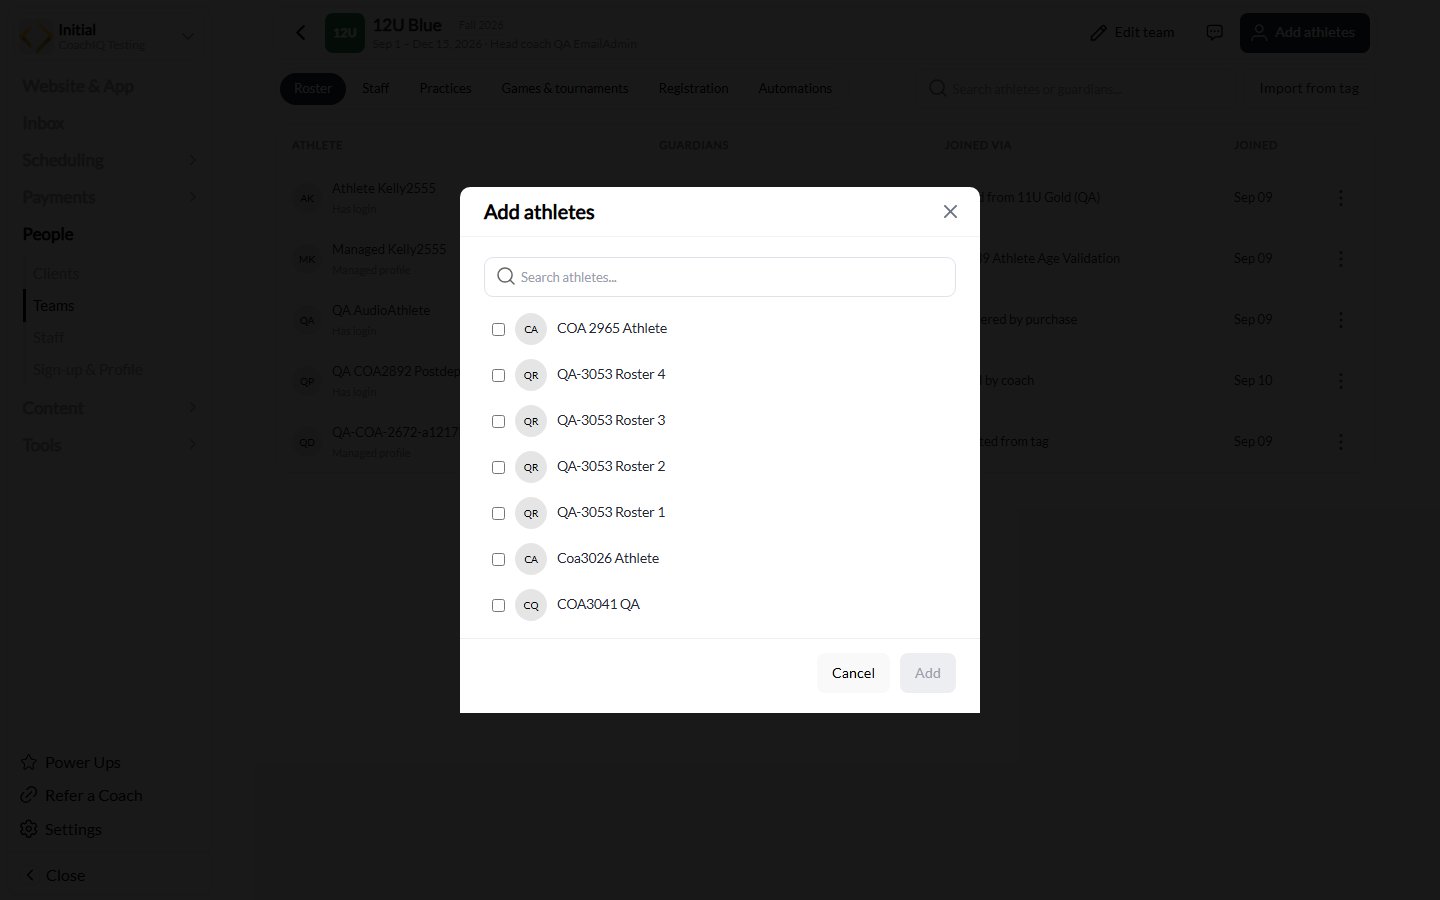Open Refer a Coach link
The width and height of the screenshot is (1440, 900).
coord(82,796)
